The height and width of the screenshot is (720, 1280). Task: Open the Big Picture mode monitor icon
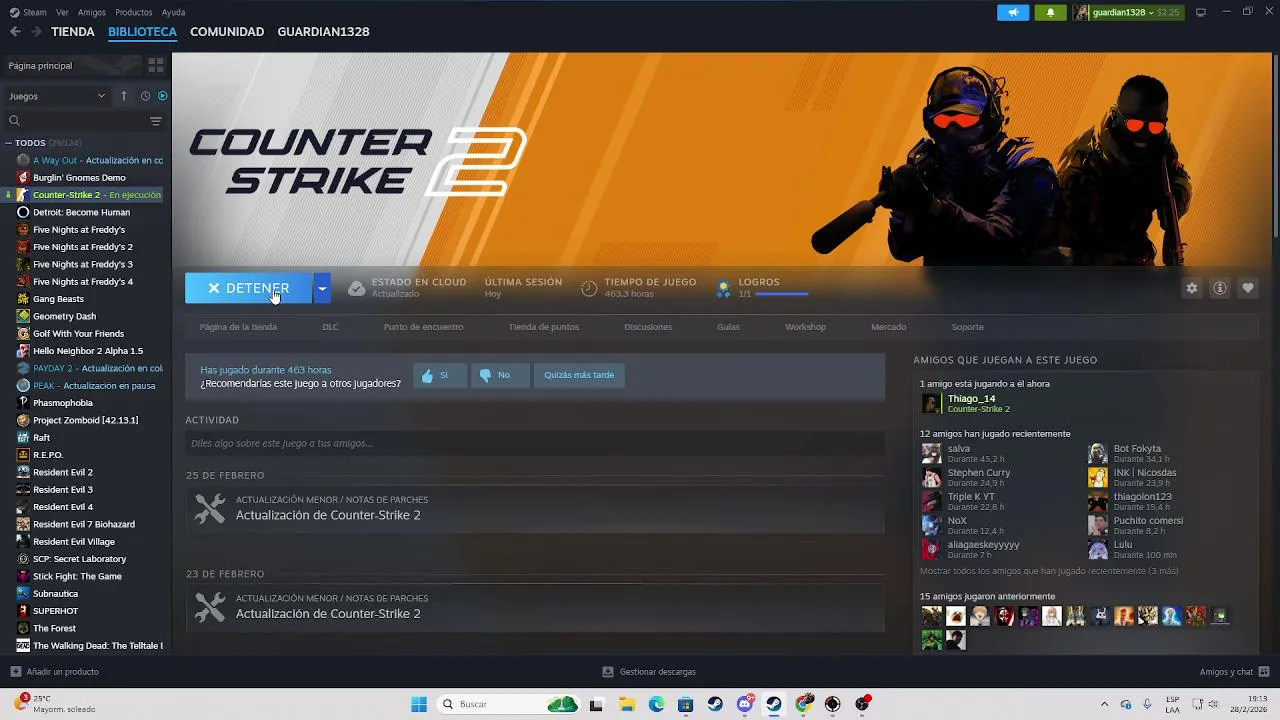1201,12
